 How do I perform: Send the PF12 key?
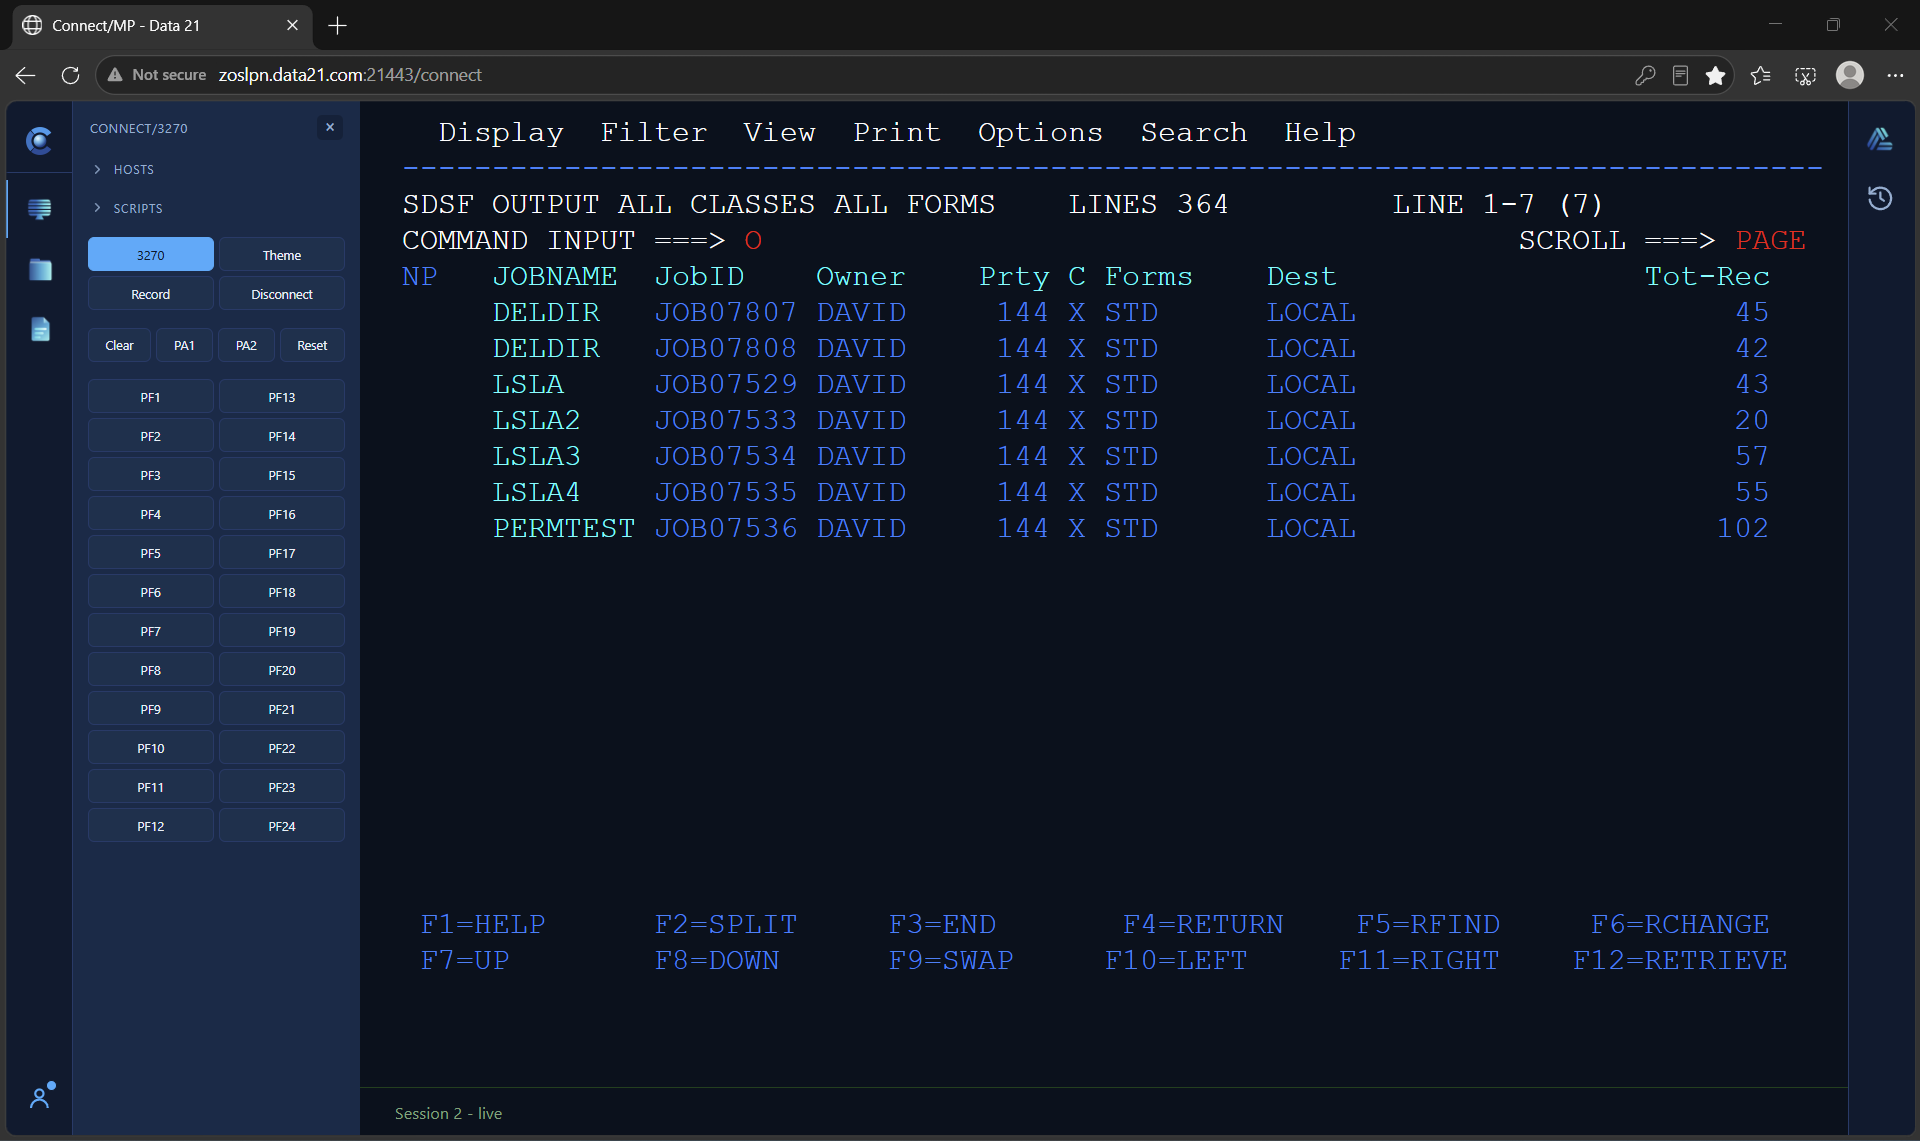(x=151, y=826)
